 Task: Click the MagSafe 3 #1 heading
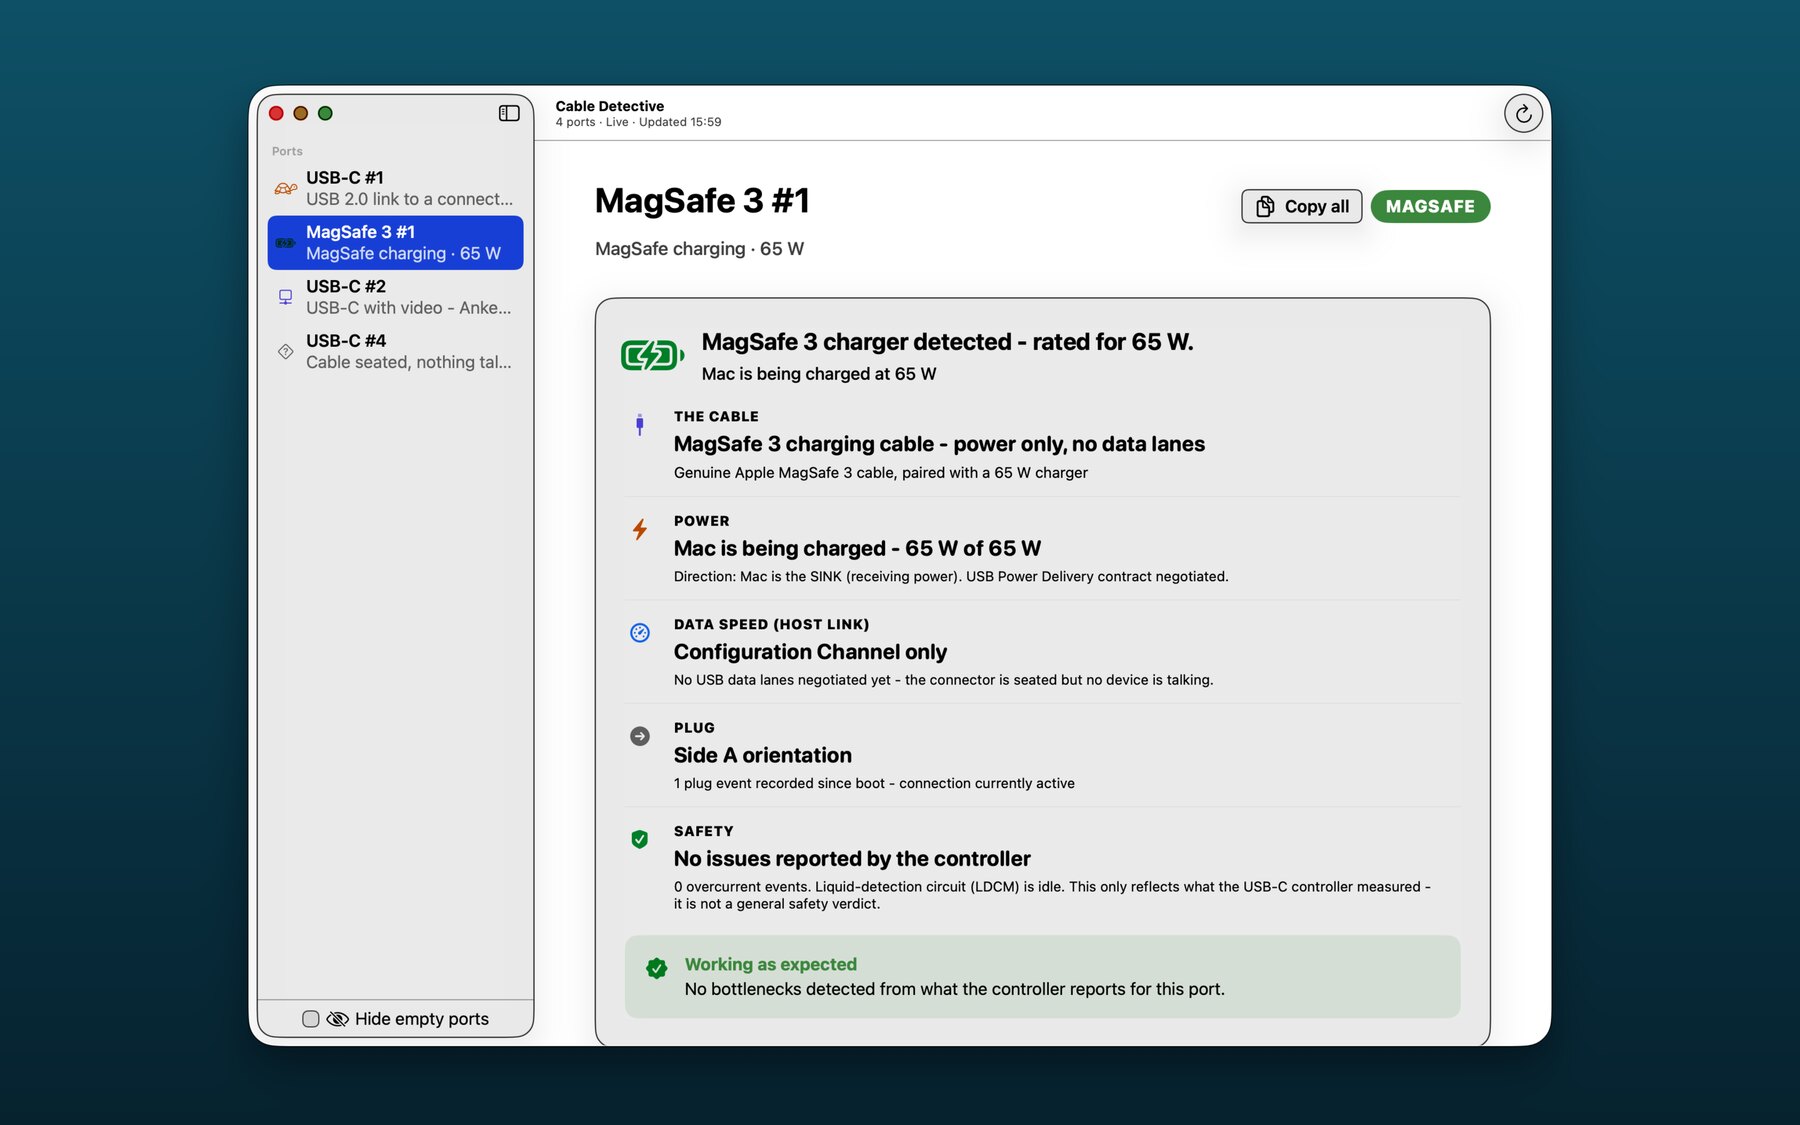click(x=702, y=201)
